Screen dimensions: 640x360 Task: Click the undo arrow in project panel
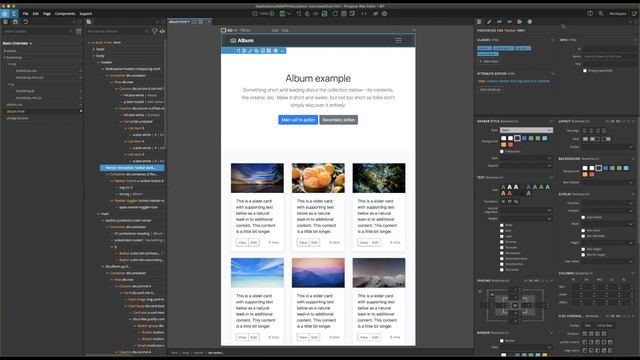25,22
